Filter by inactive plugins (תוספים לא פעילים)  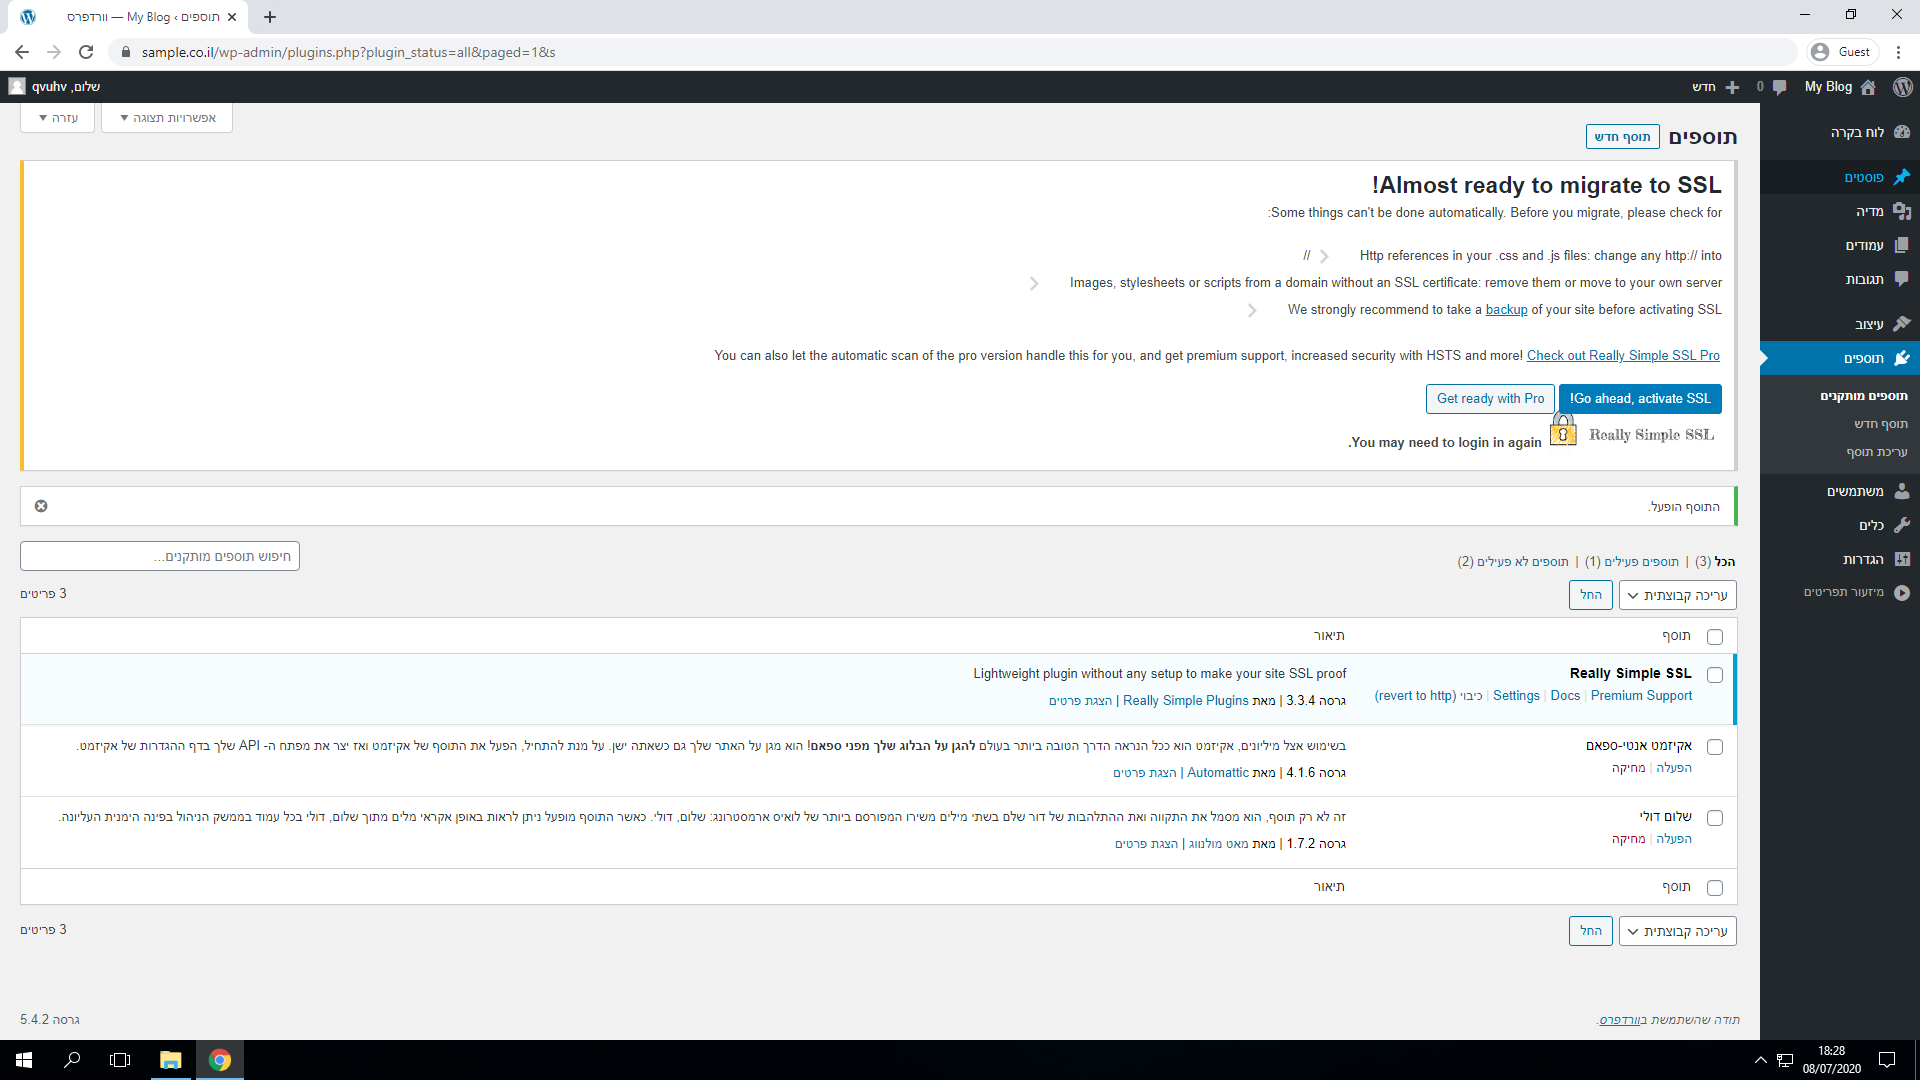(1513, 562)
